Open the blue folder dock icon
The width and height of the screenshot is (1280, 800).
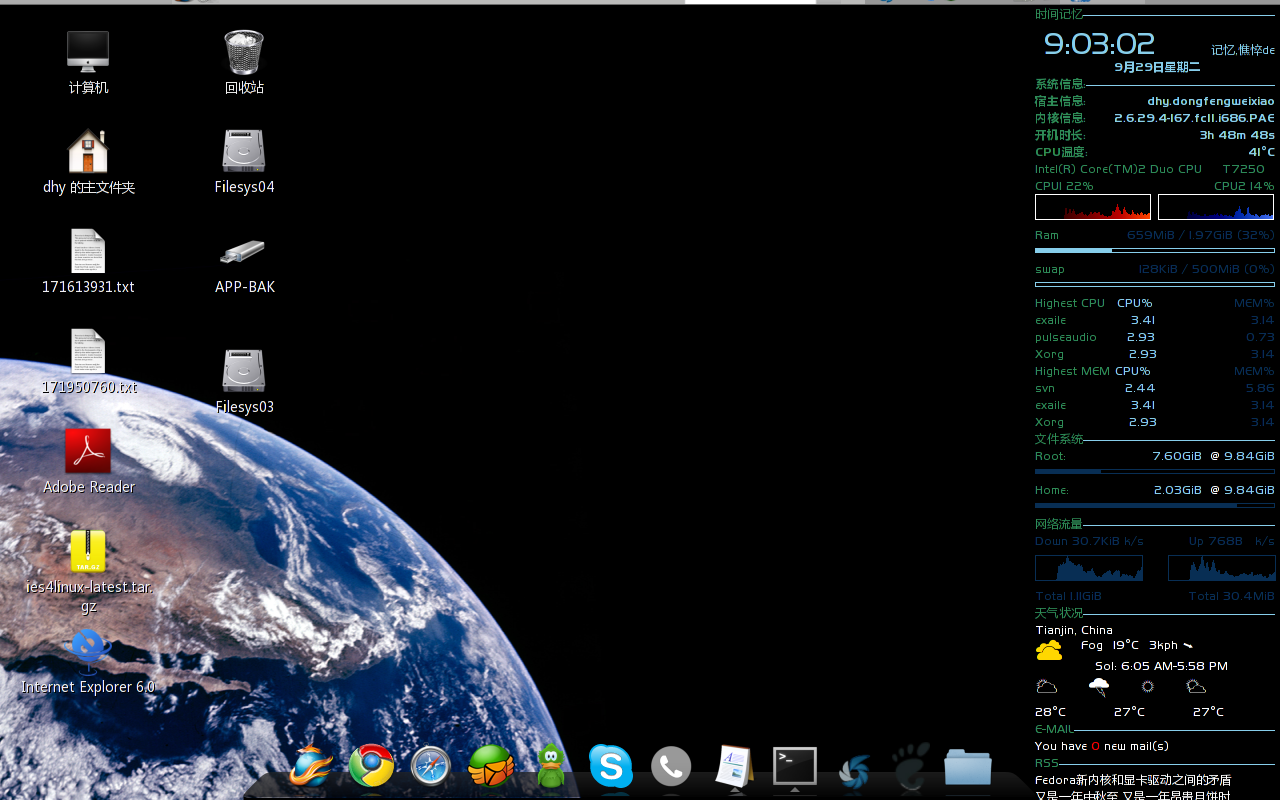click(x=968, y=767)
